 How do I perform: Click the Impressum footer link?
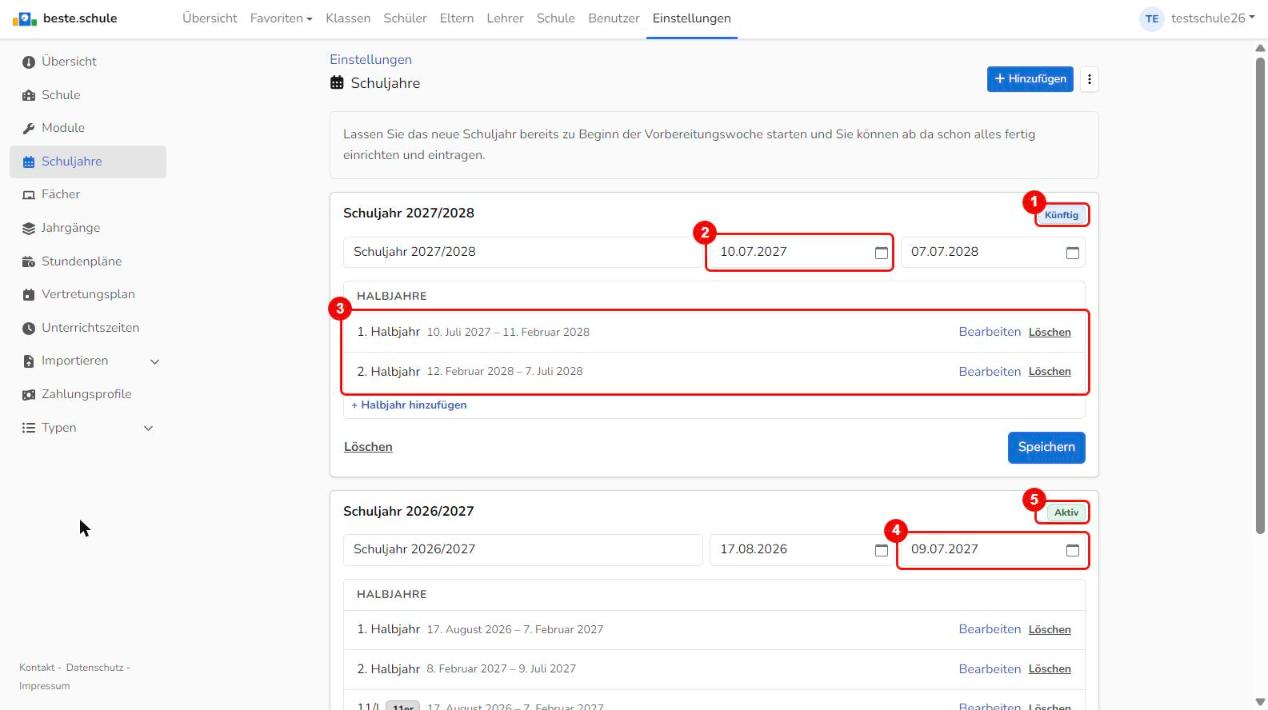[44, 686]
